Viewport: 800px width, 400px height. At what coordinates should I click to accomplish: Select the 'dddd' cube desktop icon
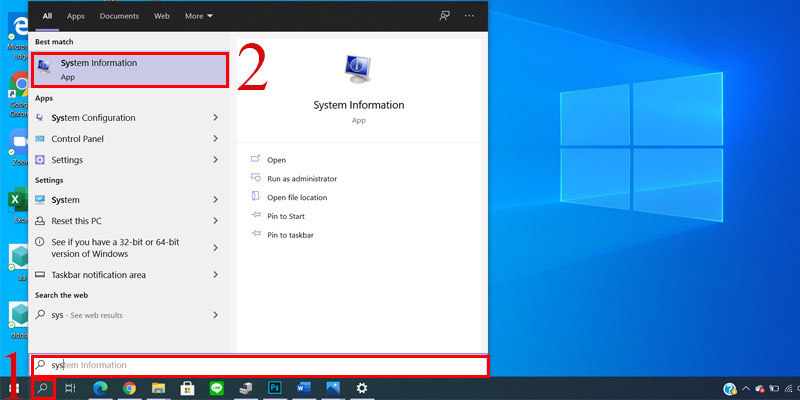[x=19, y=320]
